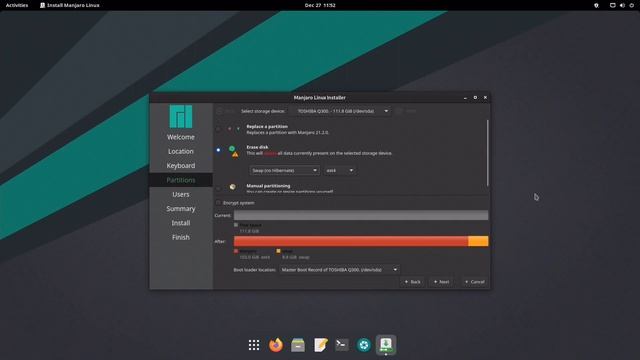Screen dimensions: 640x360
Task: Click the Replace a partition icon
Action: click(x=234, y=129)
